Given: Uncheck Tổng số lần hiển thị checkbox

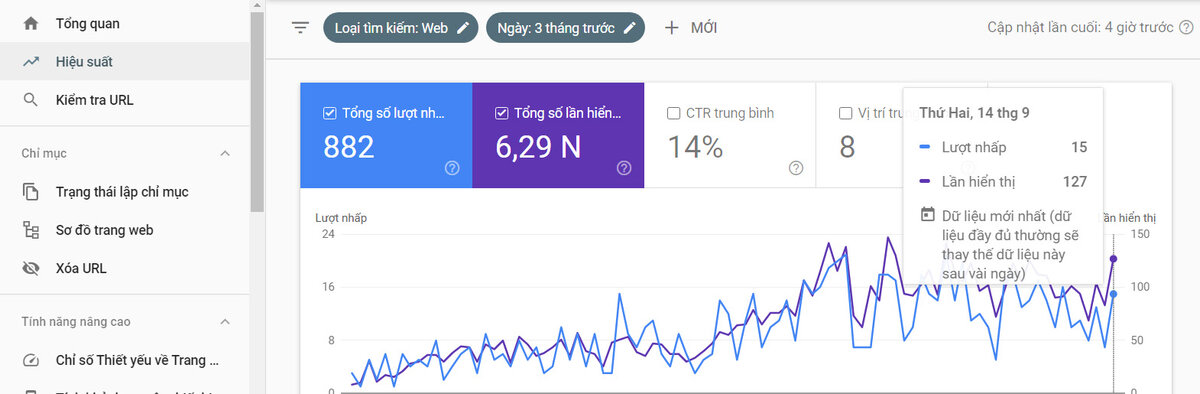Looking at the screenshot, I should [x=501, y=113].
